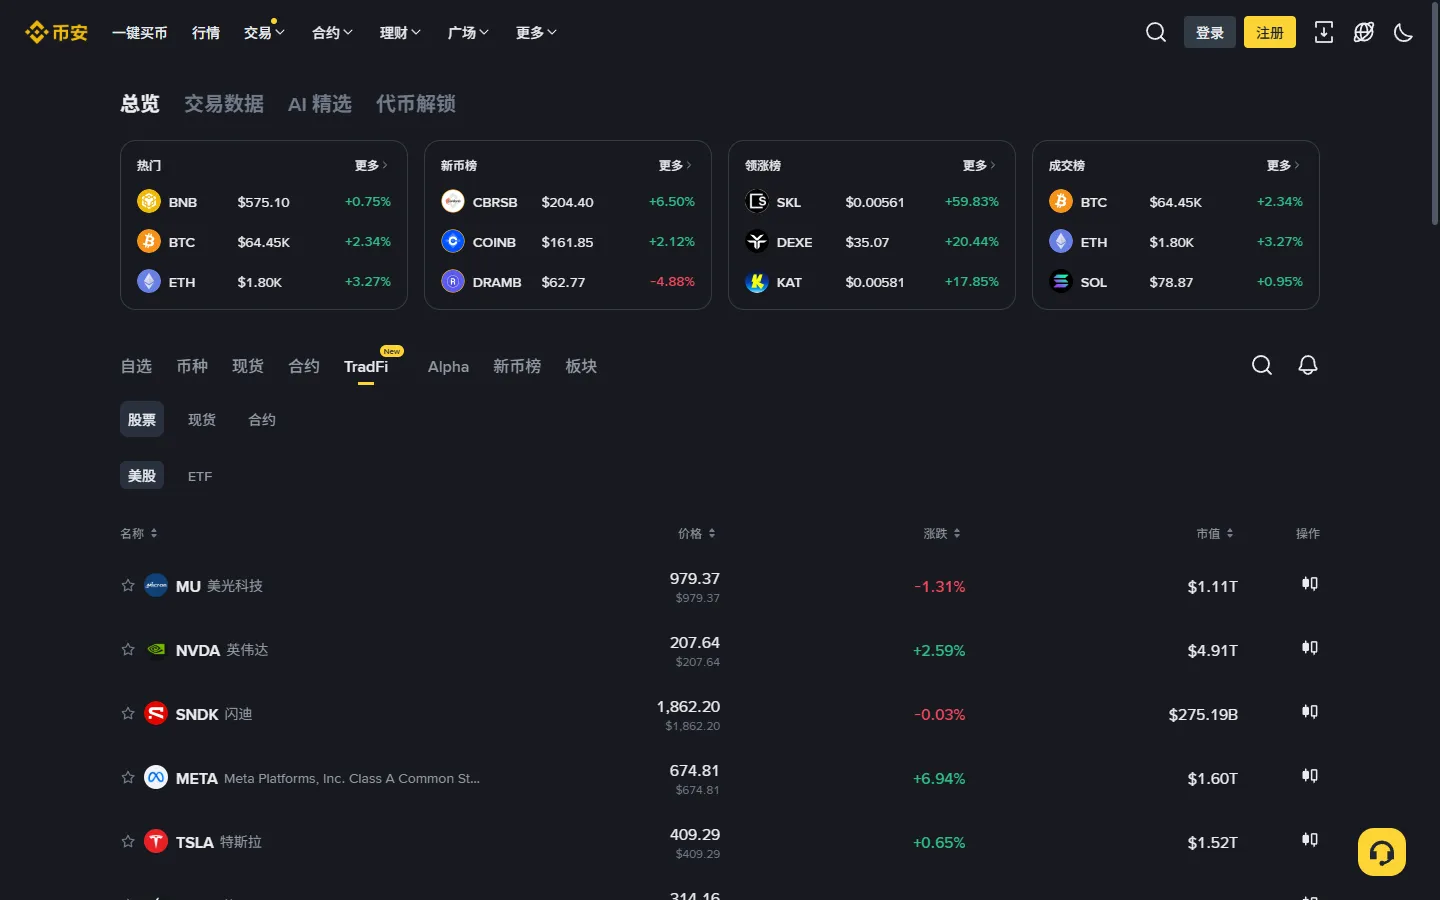Click the SOL icon in 成交榜 card
The width and height of the screenshot is (1440, 900).
point(1061,282)
